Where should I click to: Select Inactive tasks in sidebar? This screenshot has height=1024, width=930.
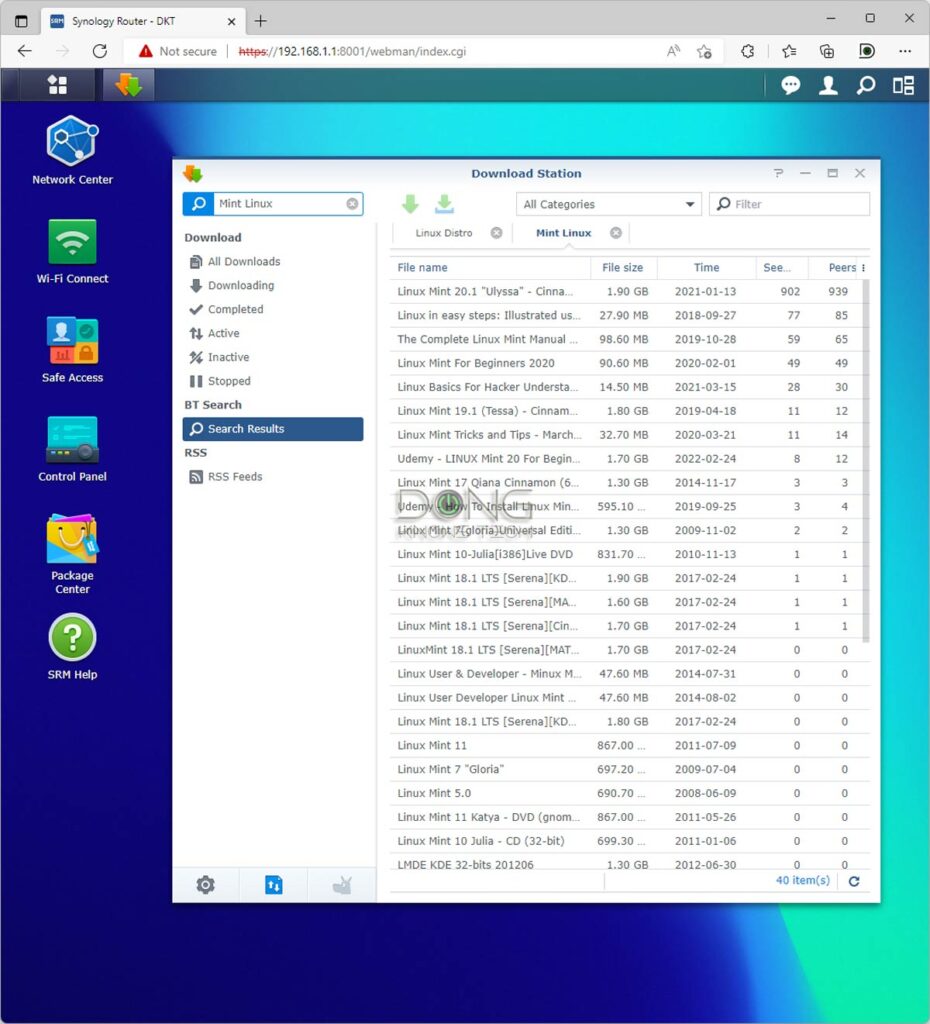(228, 357)
